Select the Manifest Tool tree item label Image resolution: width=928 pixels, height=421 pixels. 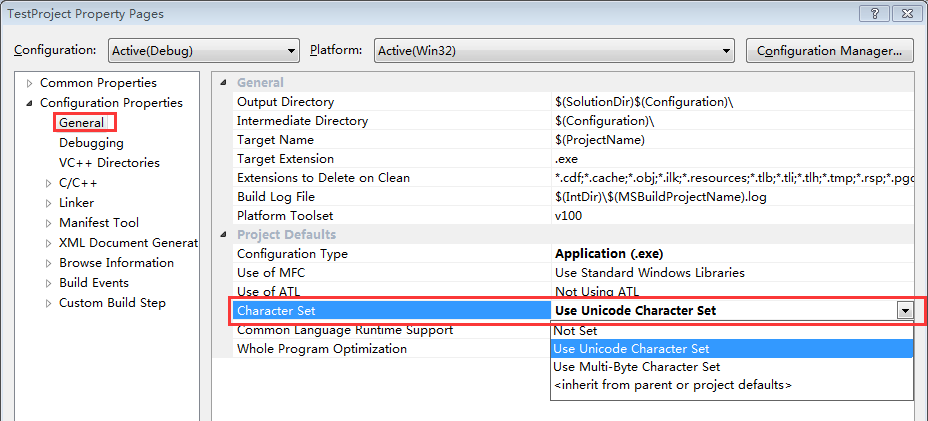pos(99,223)
